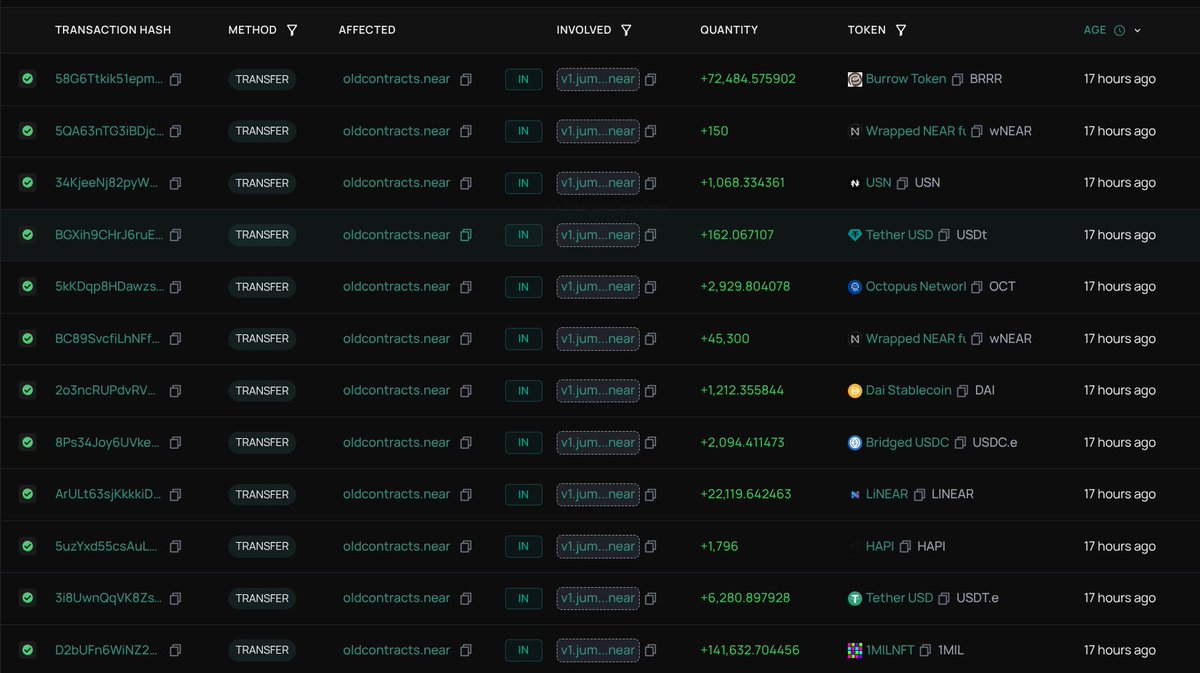Screen dimensions: 1200x673
Task: Visit the oldcontracts.near account page
Action: (395, 79)
